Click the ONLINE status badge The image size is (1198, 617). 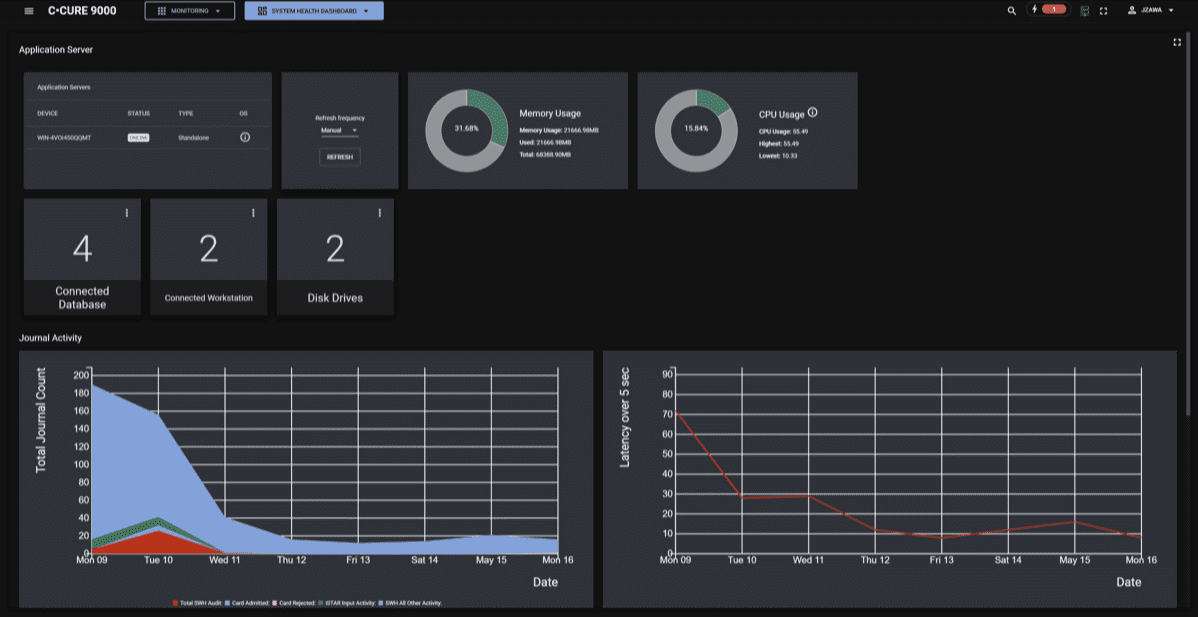138,137
